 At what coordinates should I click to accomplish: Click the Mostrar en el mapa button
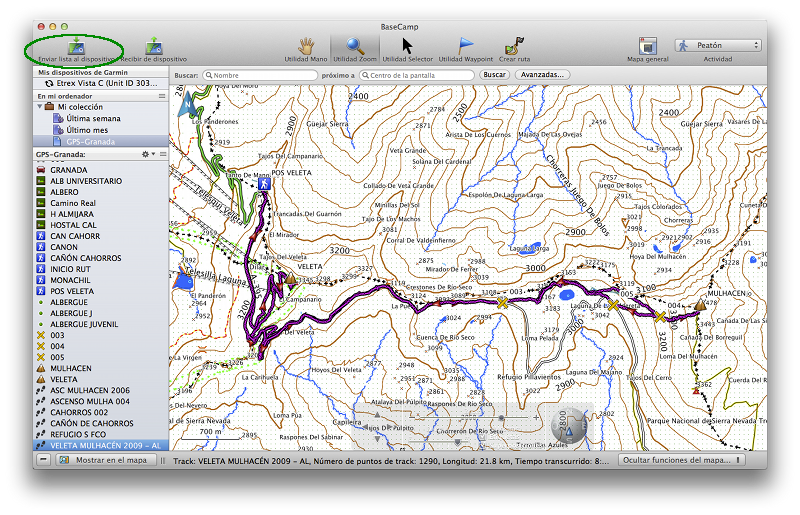pos(105,460)
